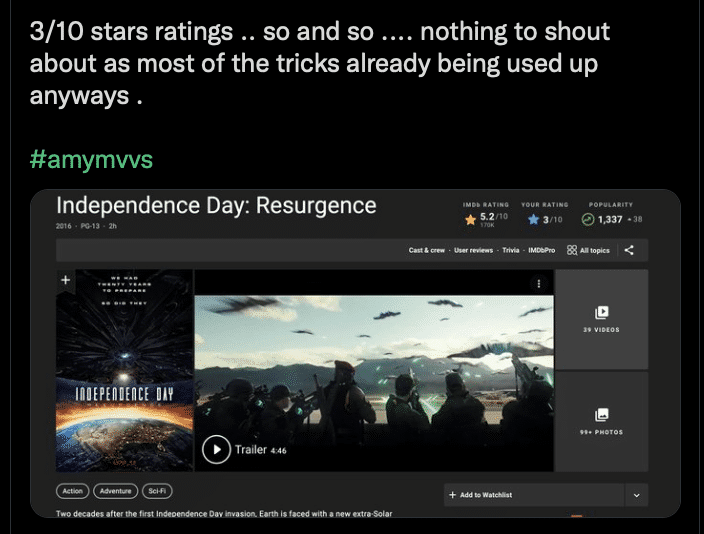Expand the watchlist dropdown chevron
This screenshot has height=534, width=704.
pyautogui.click(x=636, y=495)
